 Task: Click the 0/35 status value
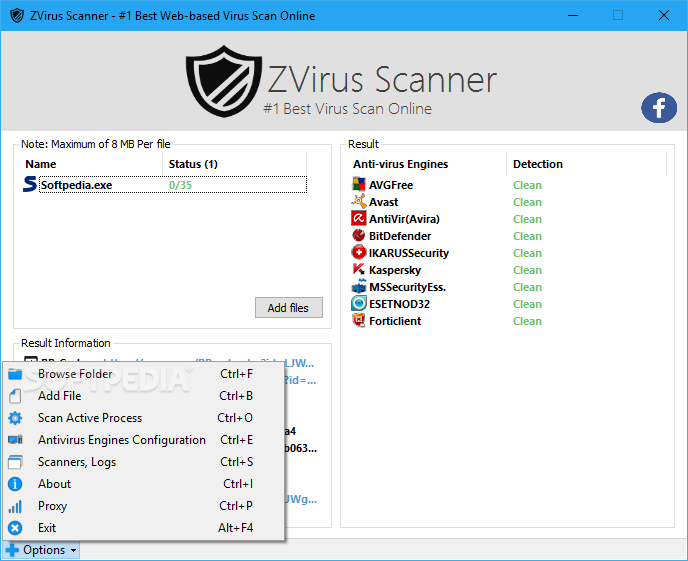[180, 185]
